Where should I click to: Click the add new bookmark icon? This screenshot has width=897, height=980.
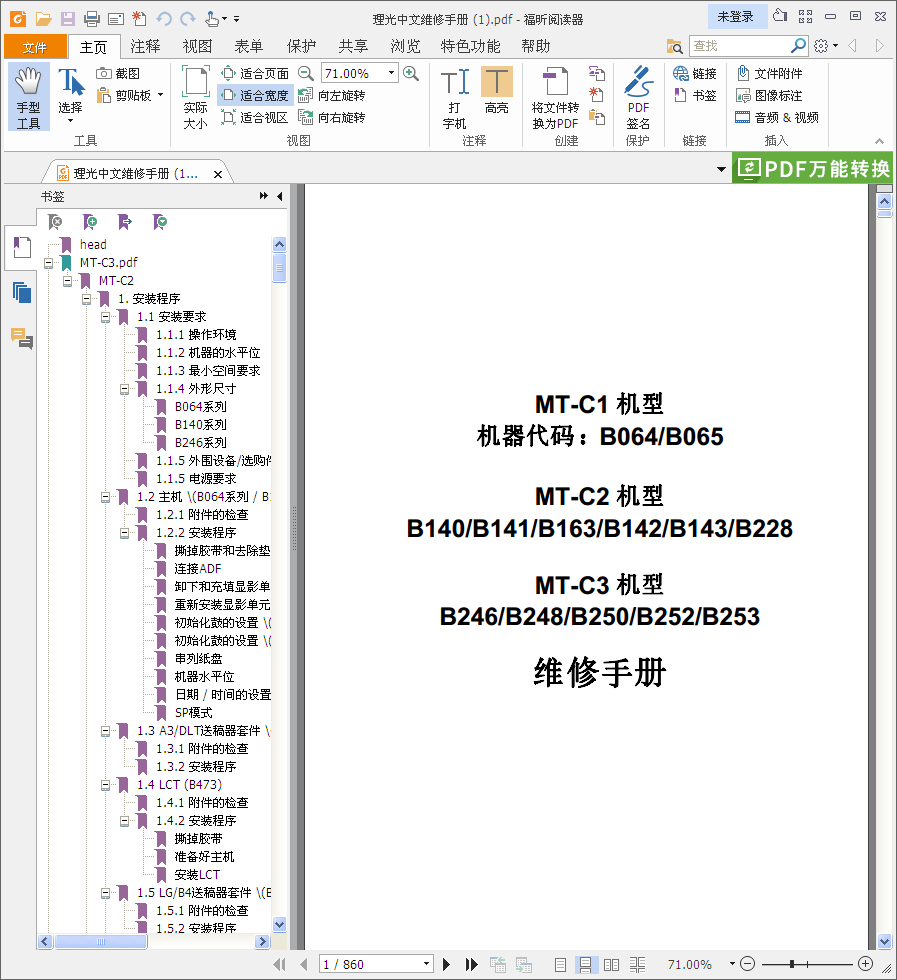tap(90, 222)
